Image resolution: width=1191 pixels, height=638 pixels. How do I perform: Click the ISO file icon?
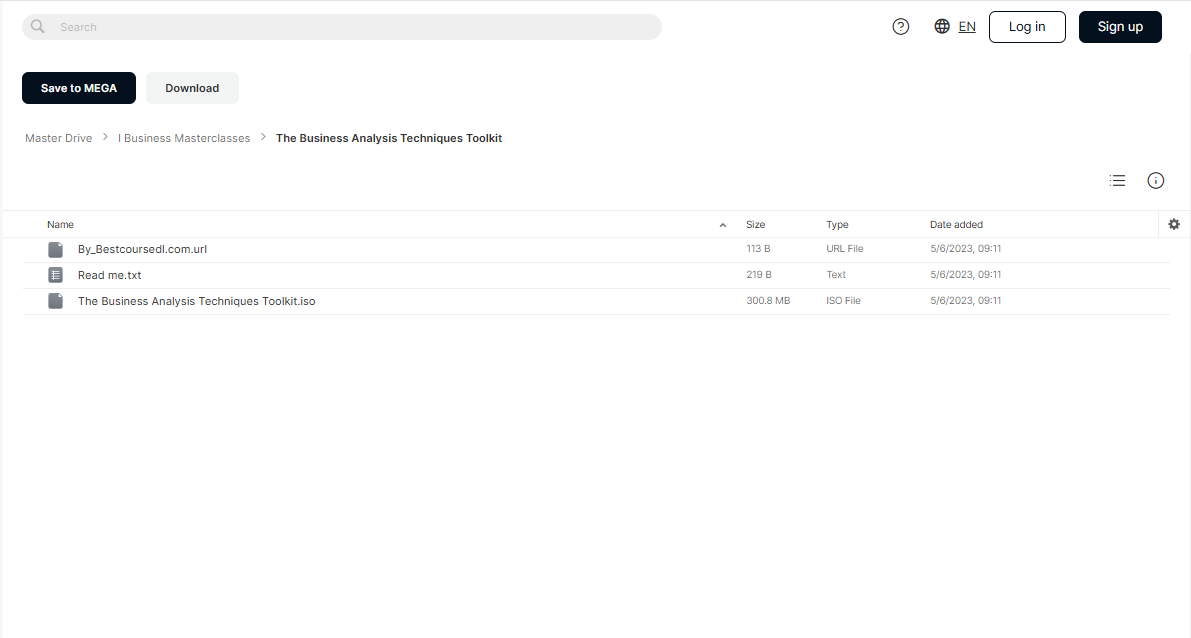(55, 301)
